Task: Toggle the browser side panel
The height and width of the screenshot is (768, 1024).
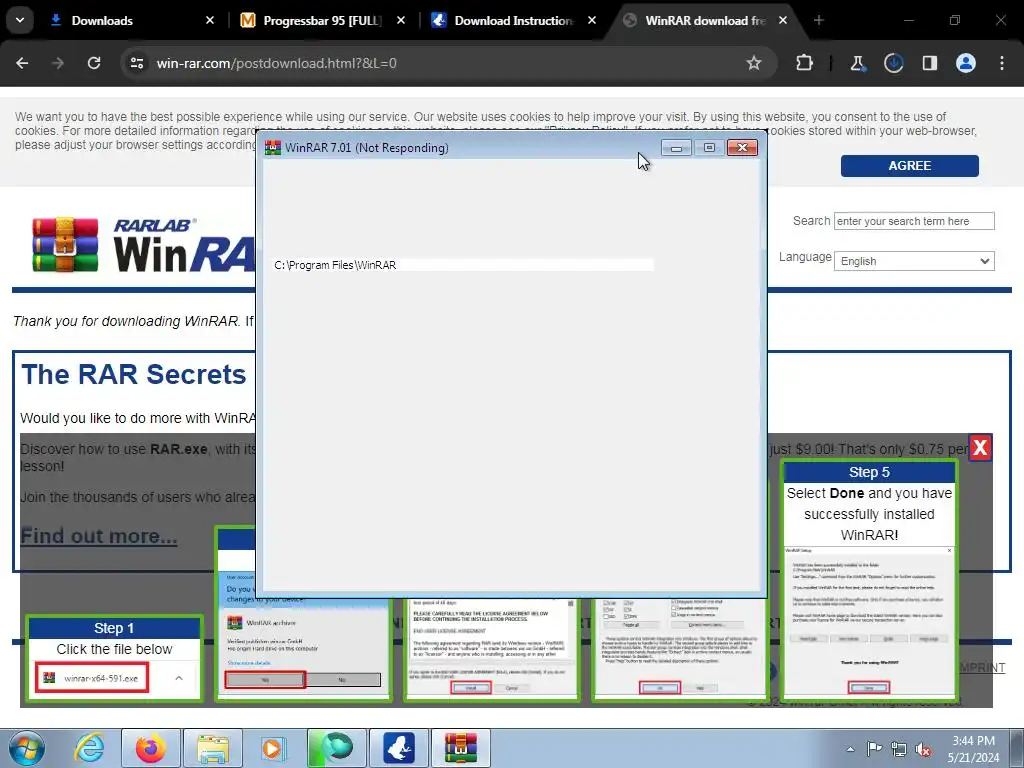Action: [929, 63]
